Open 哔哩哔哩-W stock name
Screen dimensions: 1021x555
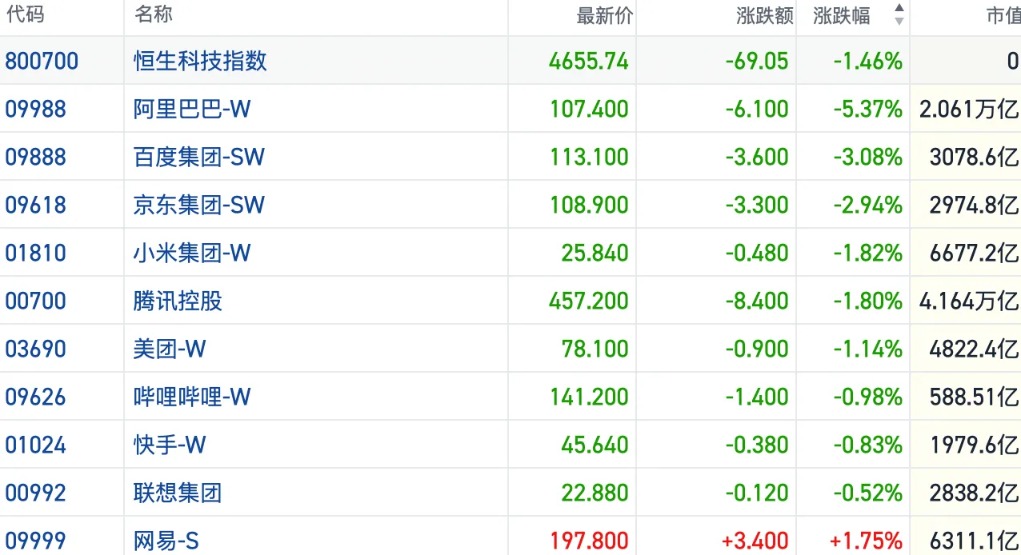(x=192, y=397)
